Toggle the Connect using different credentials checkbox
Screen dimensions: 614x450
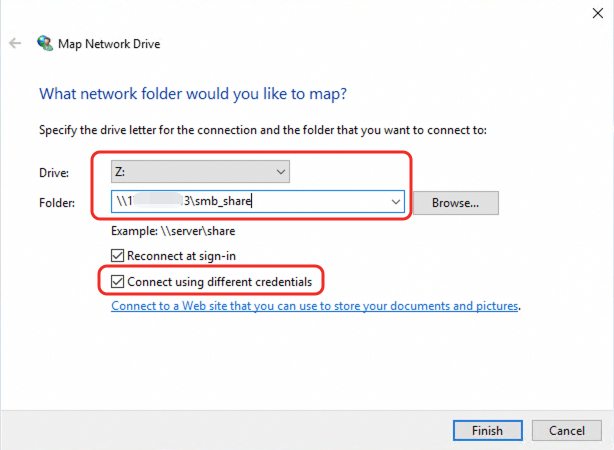[x=118, y=280]
